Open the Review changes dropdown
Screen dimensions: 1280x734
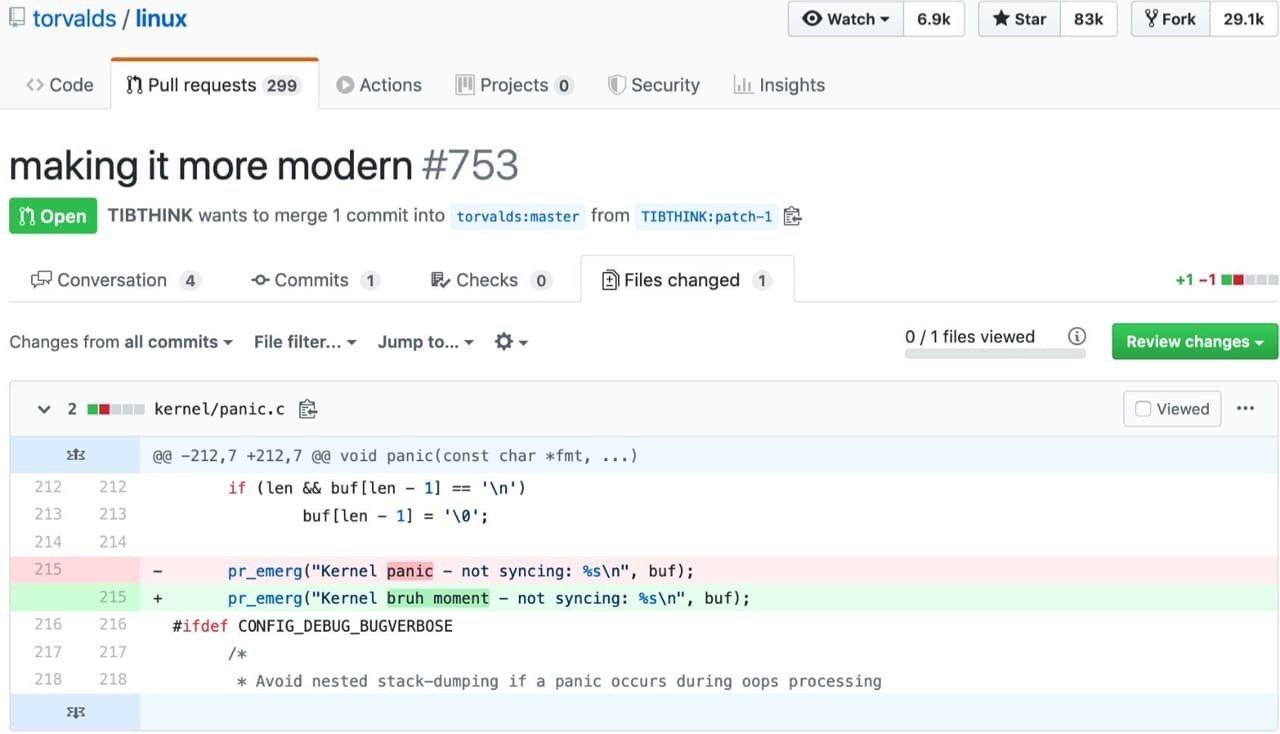coord(1195,342)
